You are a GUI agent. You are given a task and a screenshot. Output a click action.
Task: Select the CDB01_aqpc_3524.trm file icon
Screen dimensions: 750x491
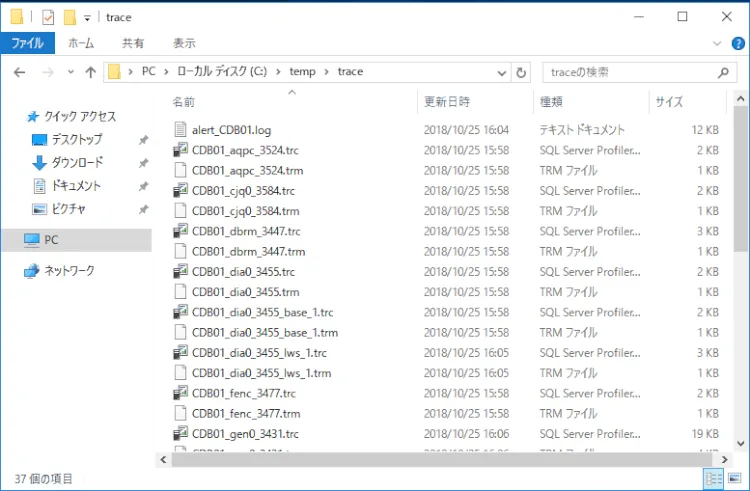coord(180,170)
